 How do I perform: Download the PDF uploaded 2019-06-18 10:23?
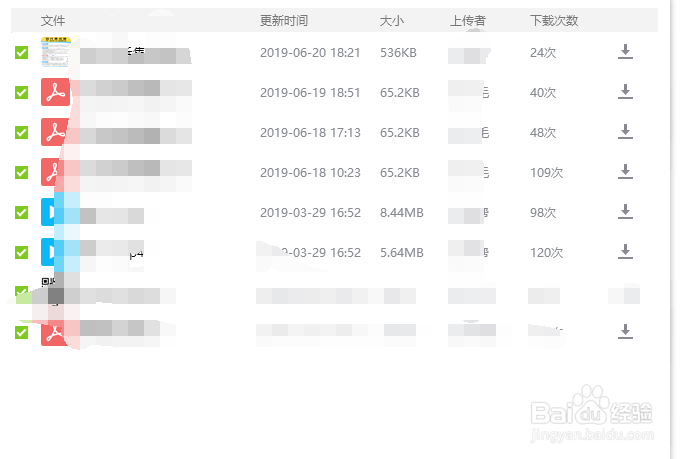(625, 172)
